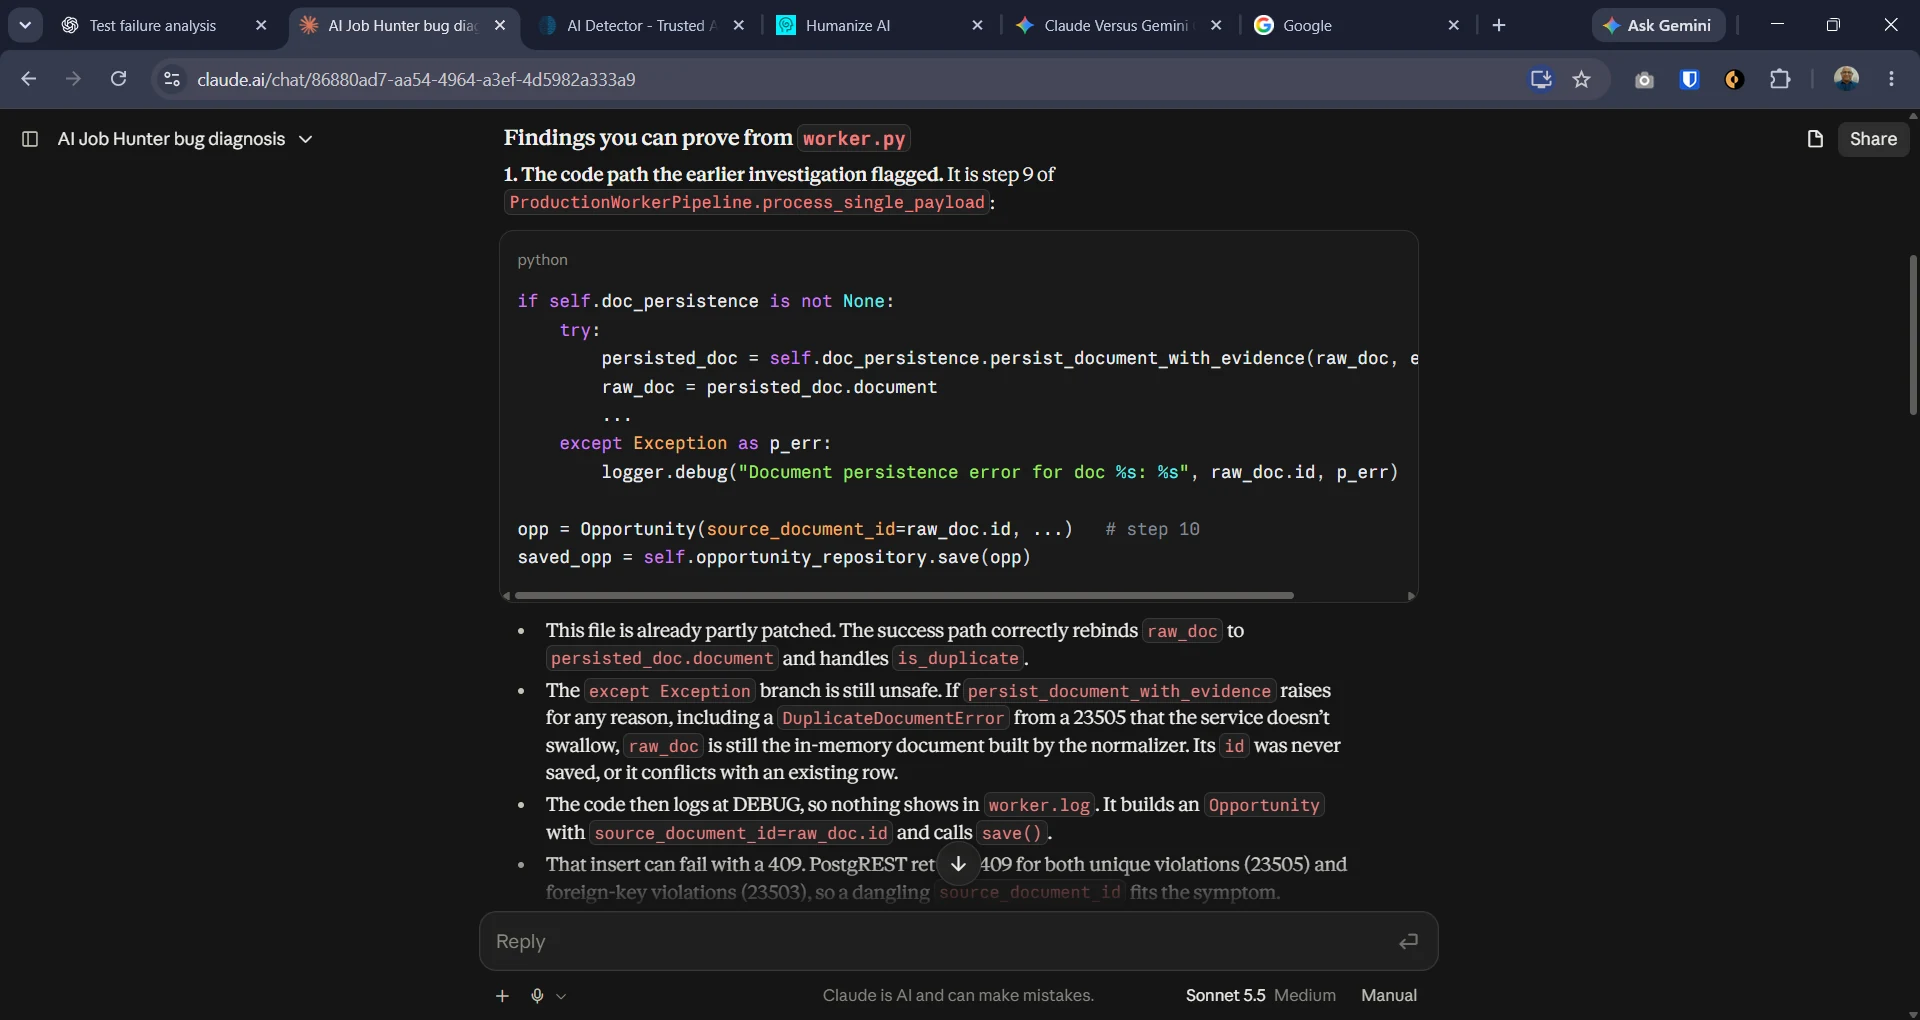Click the orange circular extension icon
The height and width of the screenshot is (1020, 1920).
coord(1735,79)
